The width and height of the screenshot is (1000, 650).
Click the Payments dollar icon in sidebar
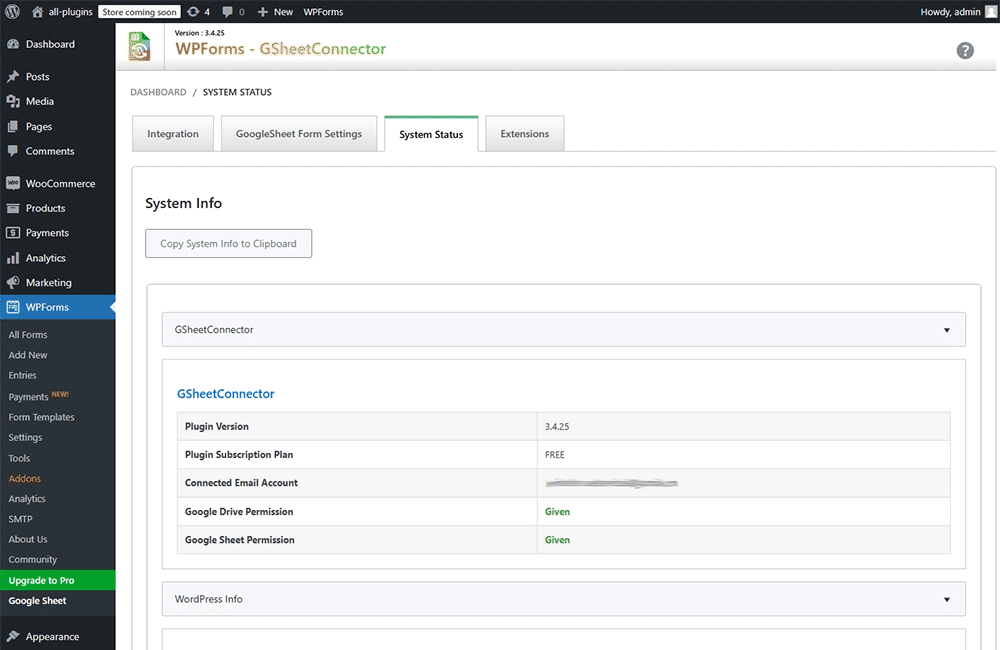(13, 233)
